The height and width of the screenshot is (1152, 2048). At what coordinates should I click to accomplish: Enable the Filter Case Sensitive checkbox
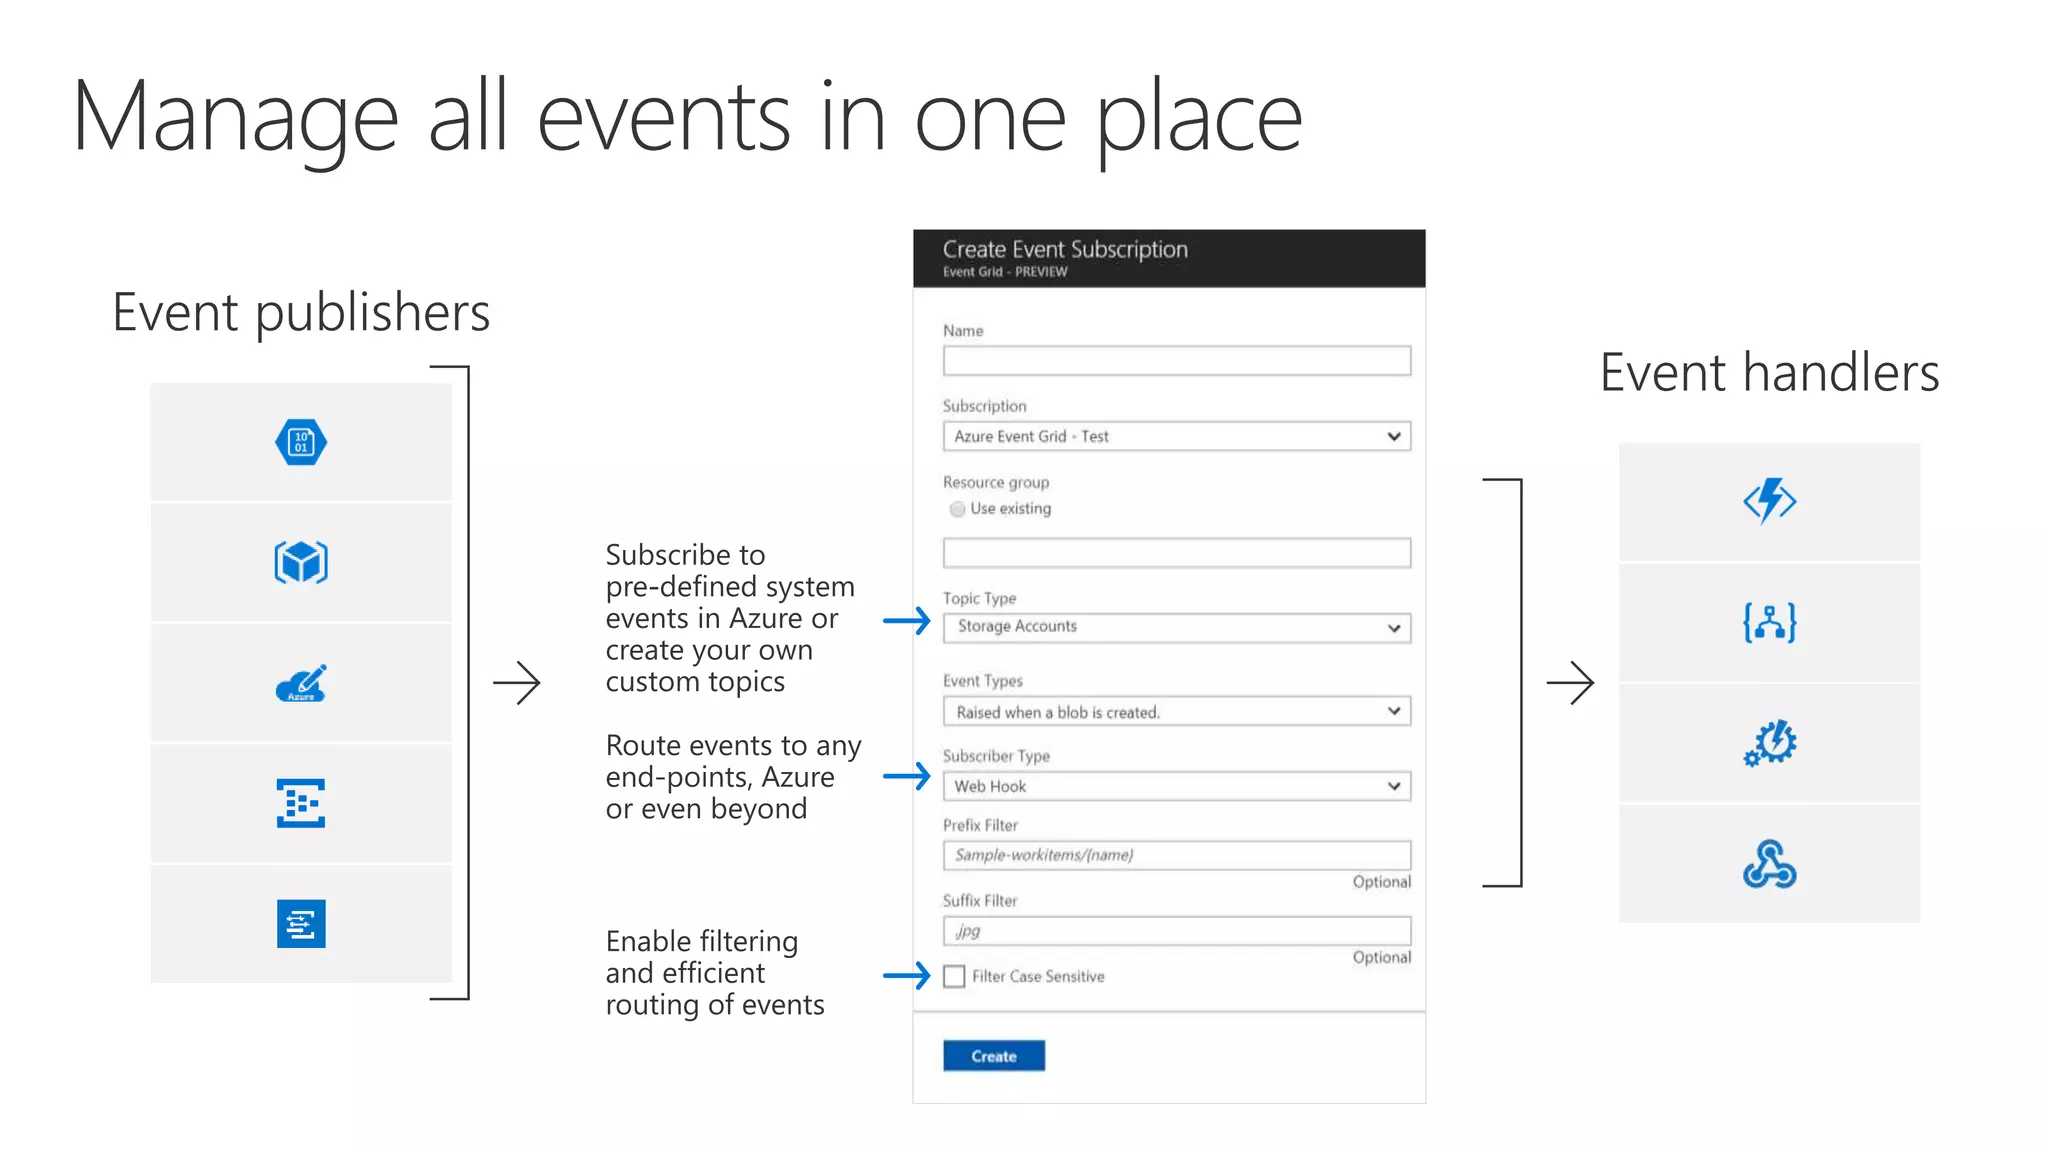pos(955,976)
